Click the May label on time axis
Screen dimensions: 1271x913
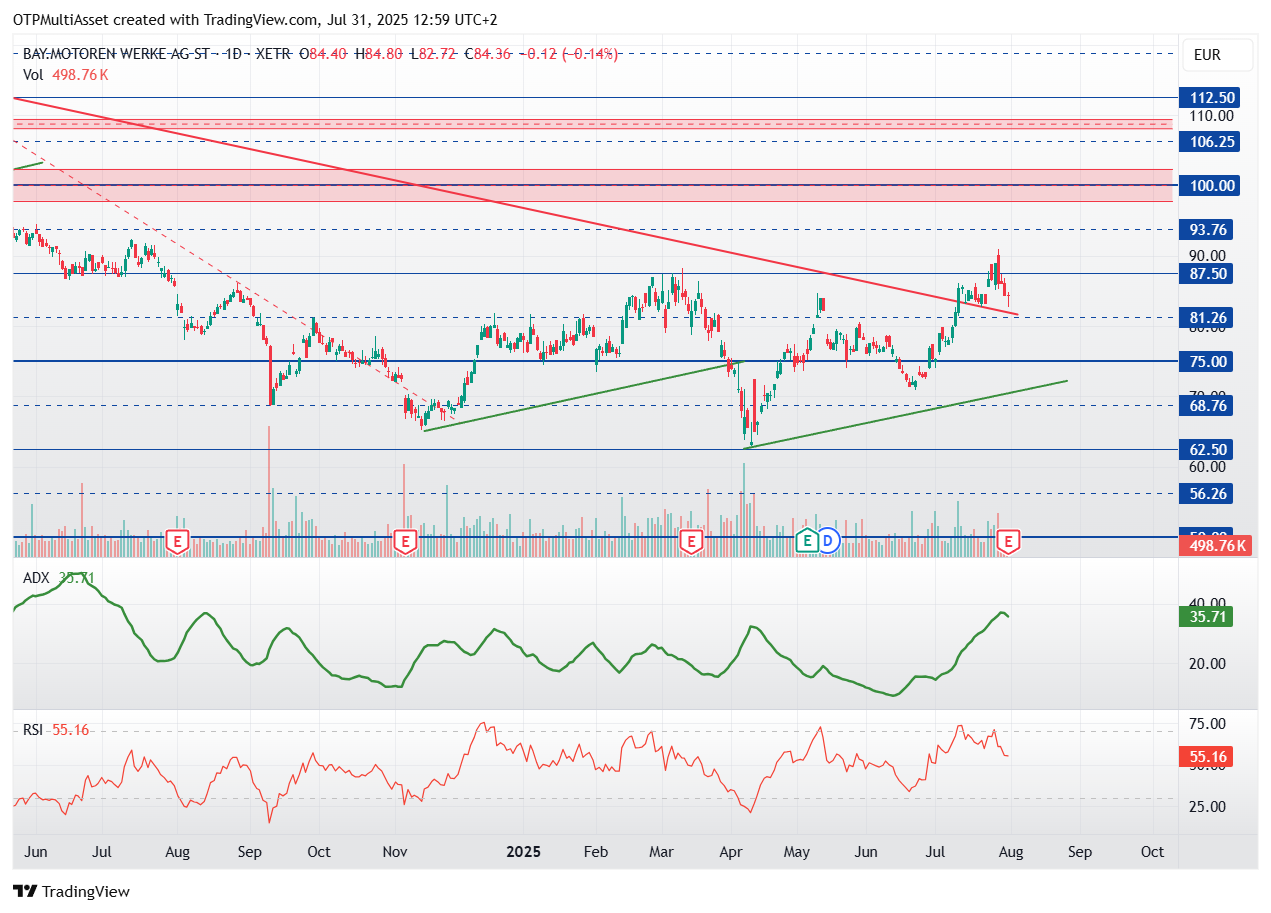click(796, 852)
